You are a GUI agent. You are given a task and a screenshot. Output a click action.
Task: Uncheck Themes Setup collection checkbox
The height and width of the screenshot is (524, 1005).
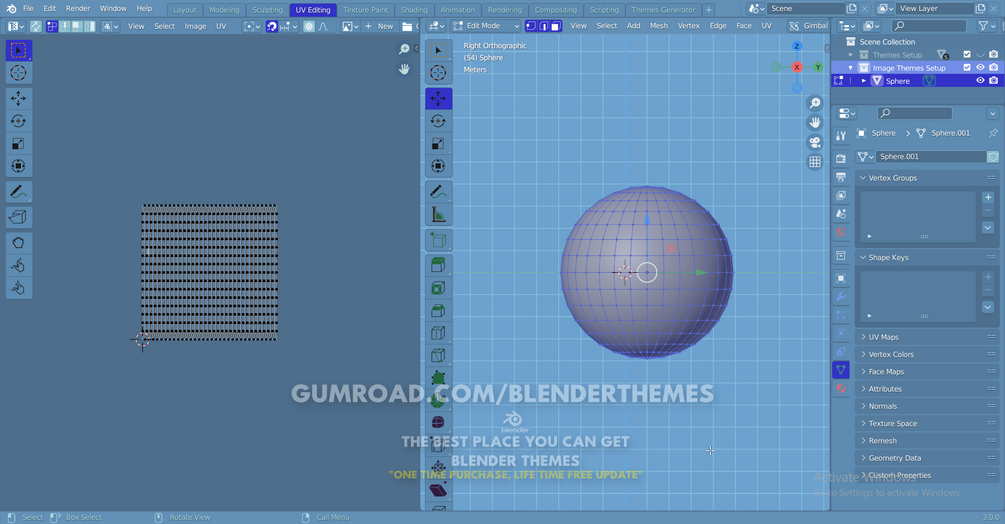967,54
